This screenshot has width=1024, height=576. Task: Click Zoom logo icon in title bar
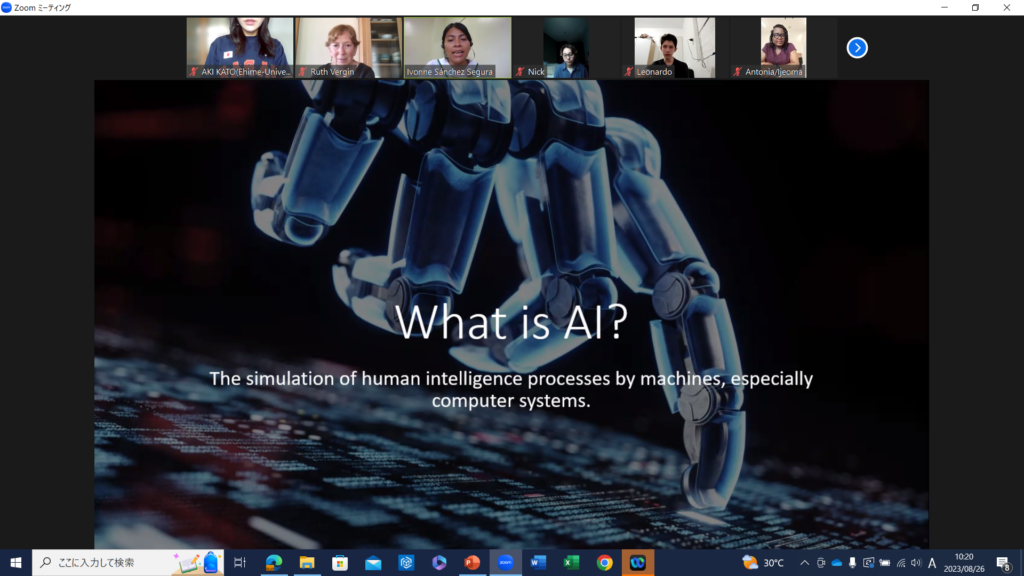tap(7, 7)
